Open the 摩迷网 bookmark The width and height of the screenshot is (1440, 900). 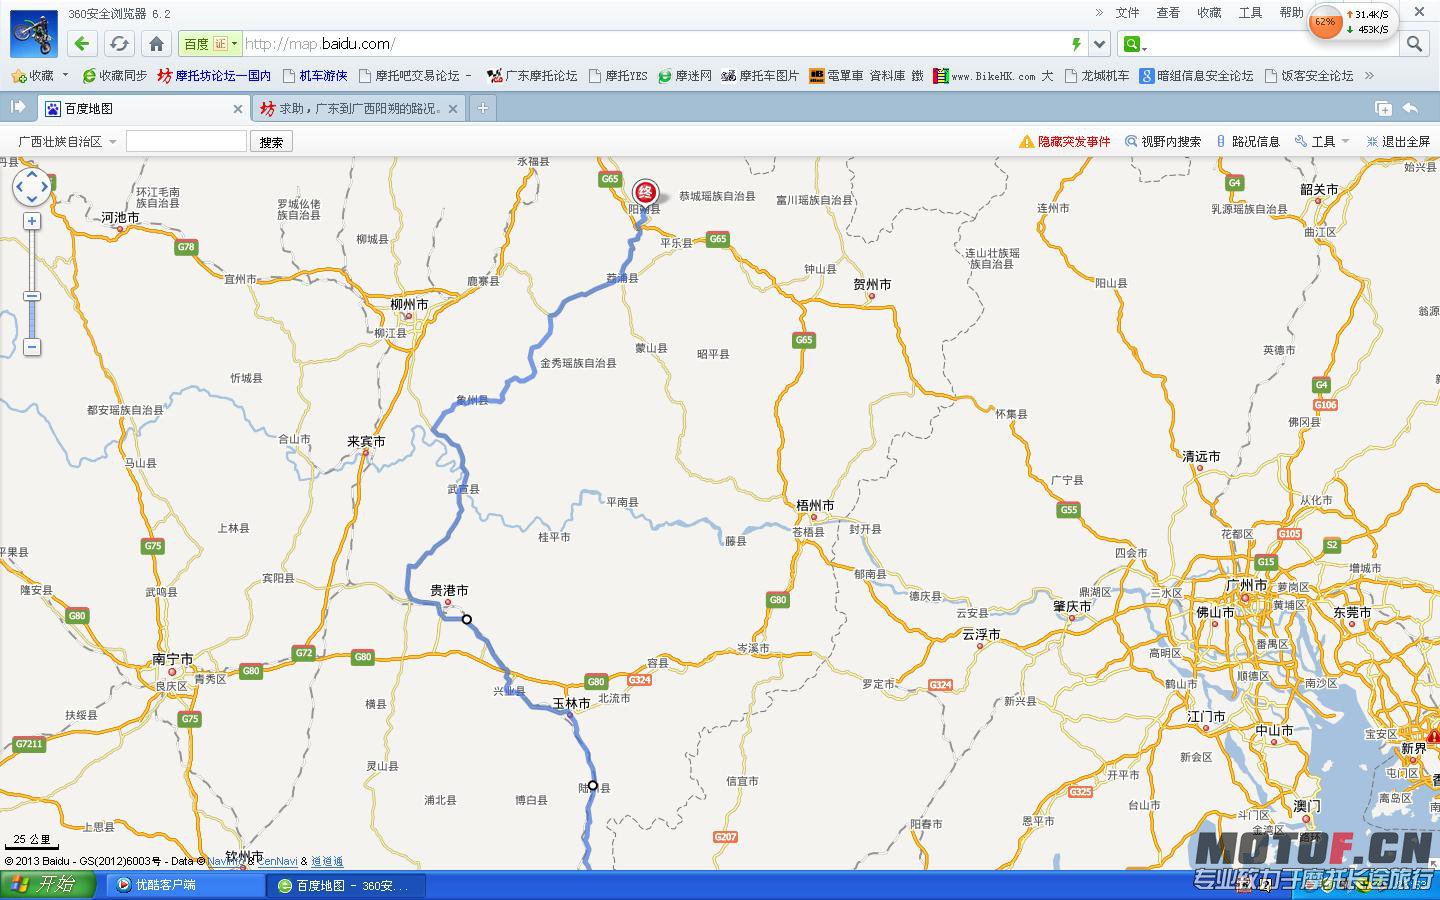(x=685, y=76)
